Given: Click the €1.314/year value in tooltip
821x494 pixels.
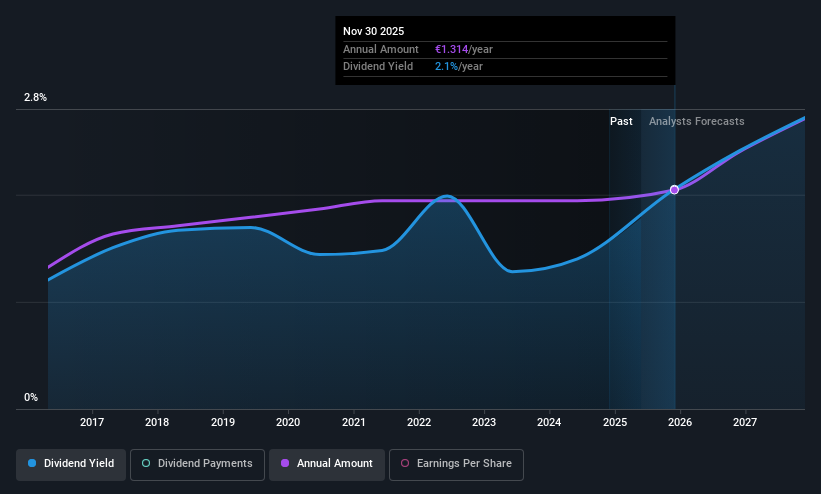Looking at the screenshot, I should (x=463, y=49).
